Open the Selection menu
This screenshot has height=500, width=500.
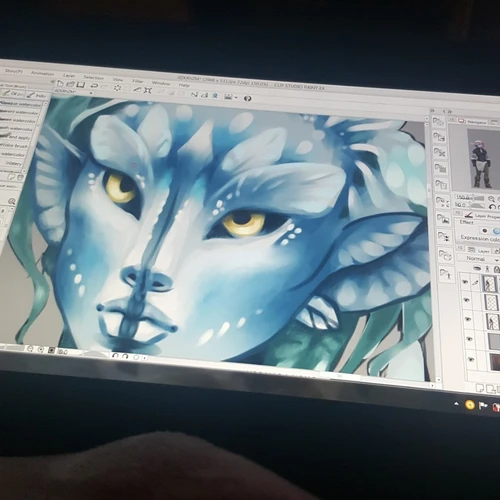click(x=93, y=77)
